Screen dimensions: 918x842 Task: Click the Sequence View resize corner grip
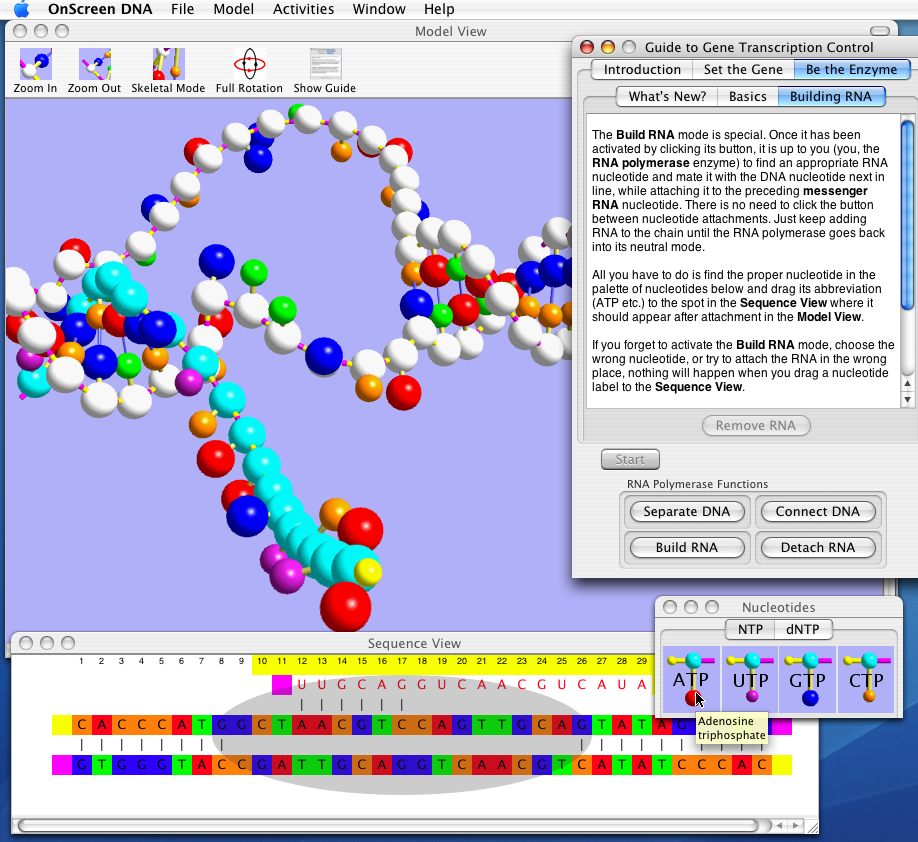click(x=812, y=826)
